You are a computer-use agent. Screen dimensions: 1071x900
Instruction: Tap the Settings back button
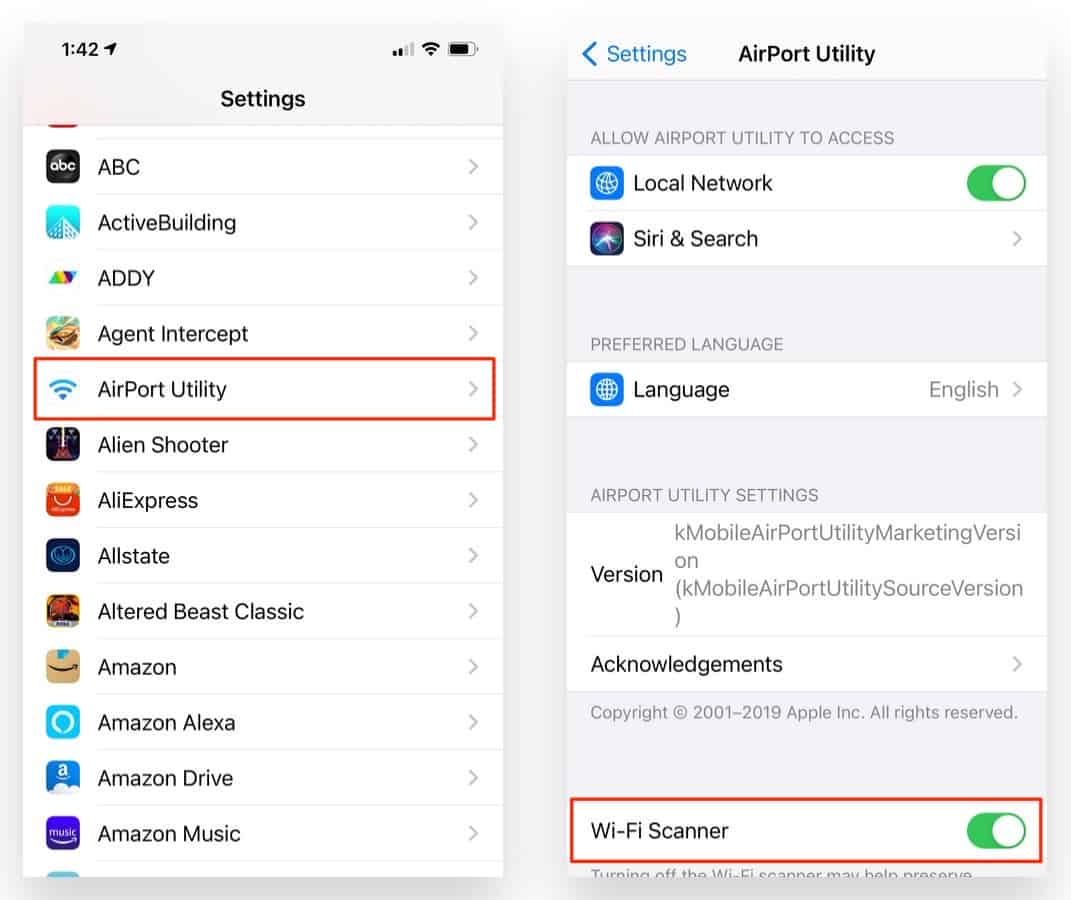(x=633, y=53)
